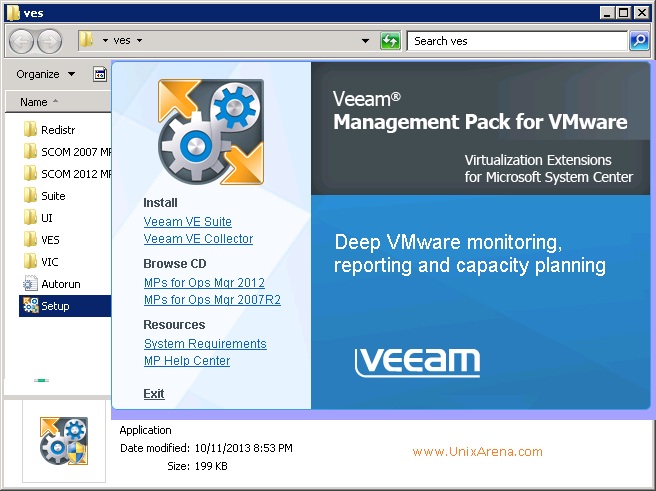Maximize the ves Explorer window
This screenshot has height=491, width=656.
(623, 13)
